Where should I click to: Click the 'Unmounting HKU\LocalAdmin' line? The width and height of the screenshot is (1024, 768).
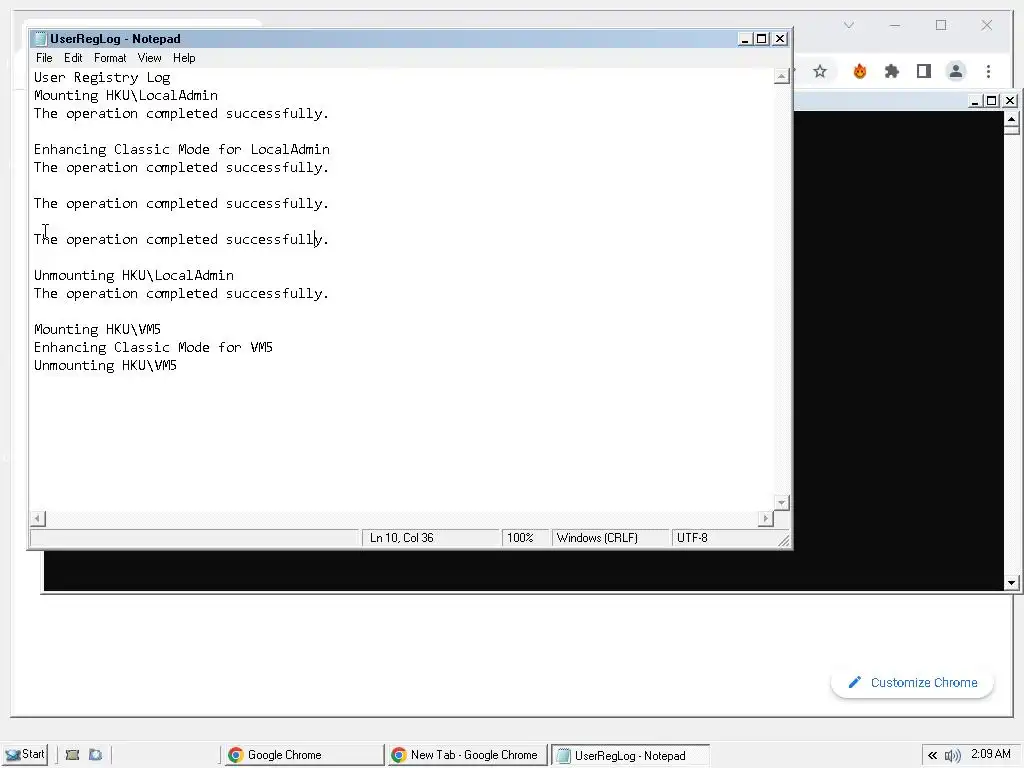coord(133,276)
